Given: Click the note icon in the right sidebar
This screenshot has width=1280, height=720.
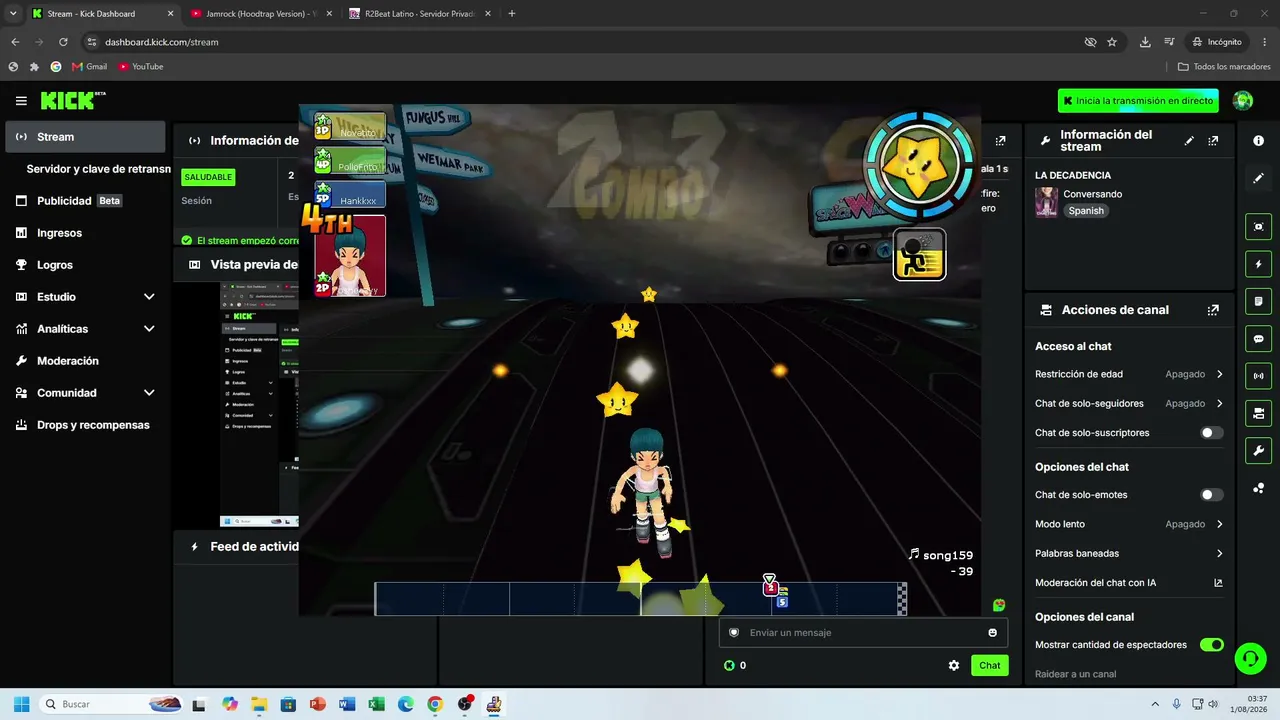Looking at the screenshot, I should (1258, 302).
